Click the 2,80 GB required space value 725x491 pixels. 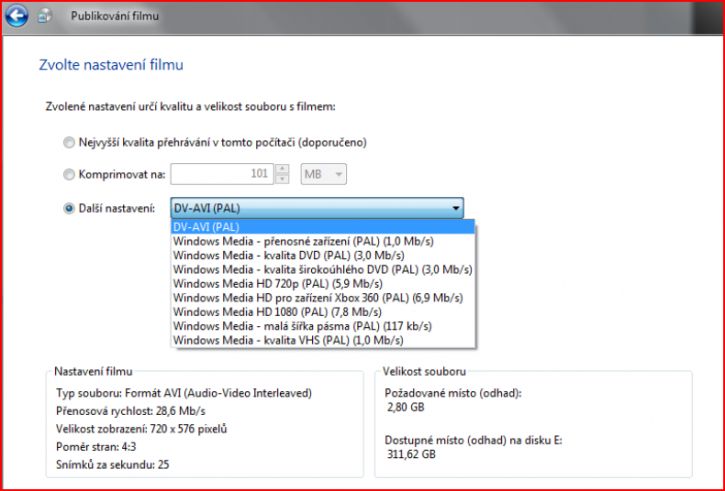pos(406,407)
